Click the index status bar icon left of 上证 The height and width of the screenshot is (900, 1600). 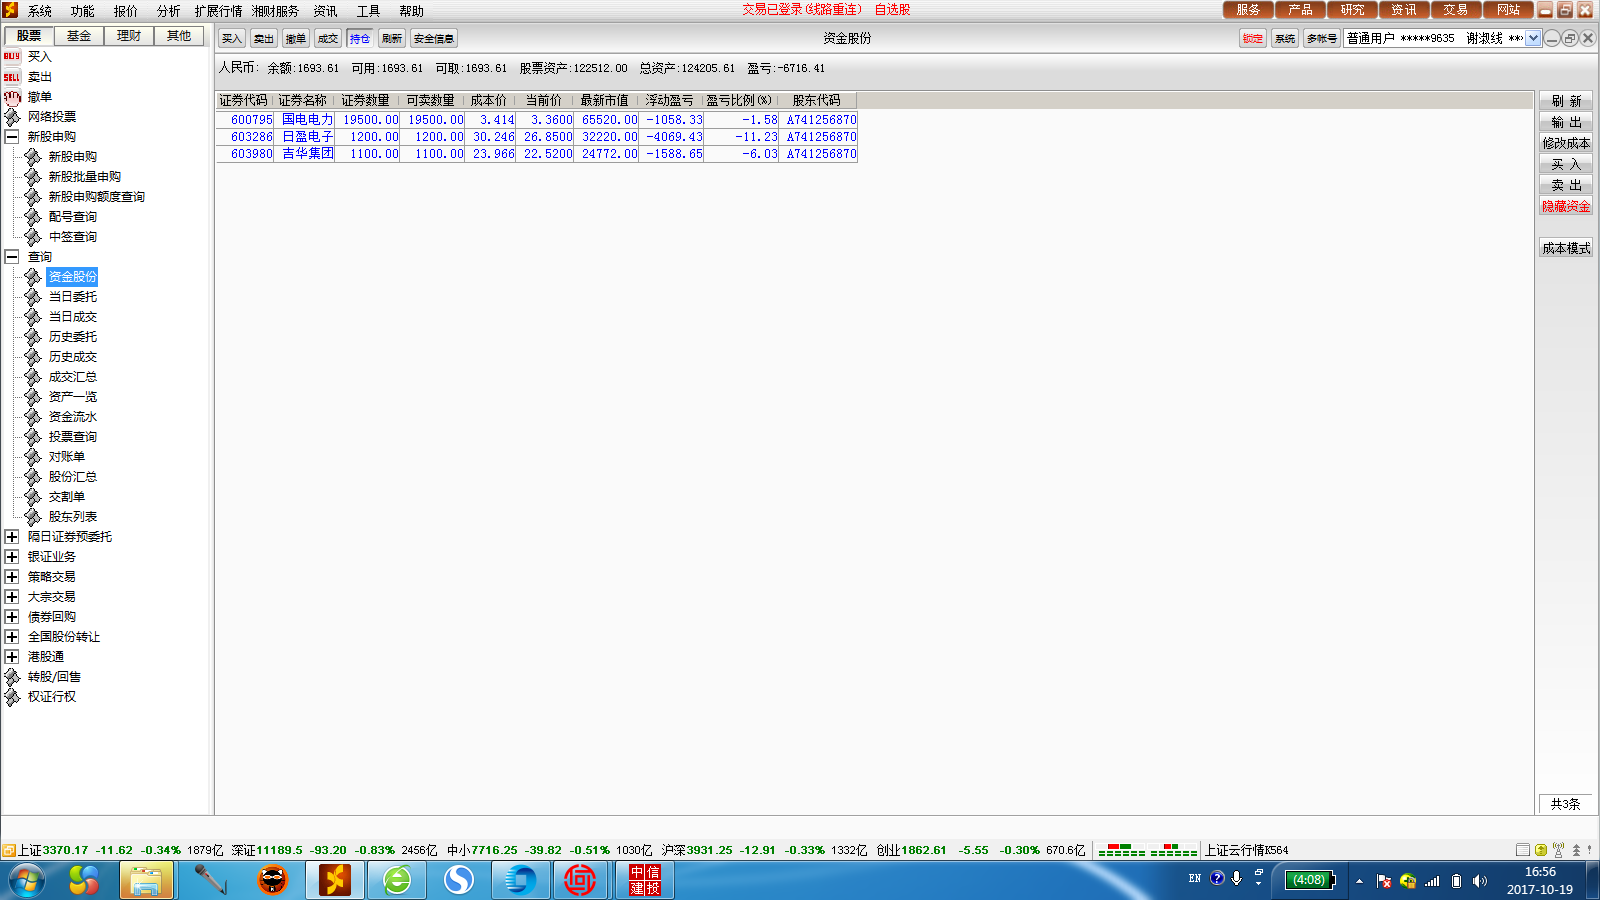(8, 850)
